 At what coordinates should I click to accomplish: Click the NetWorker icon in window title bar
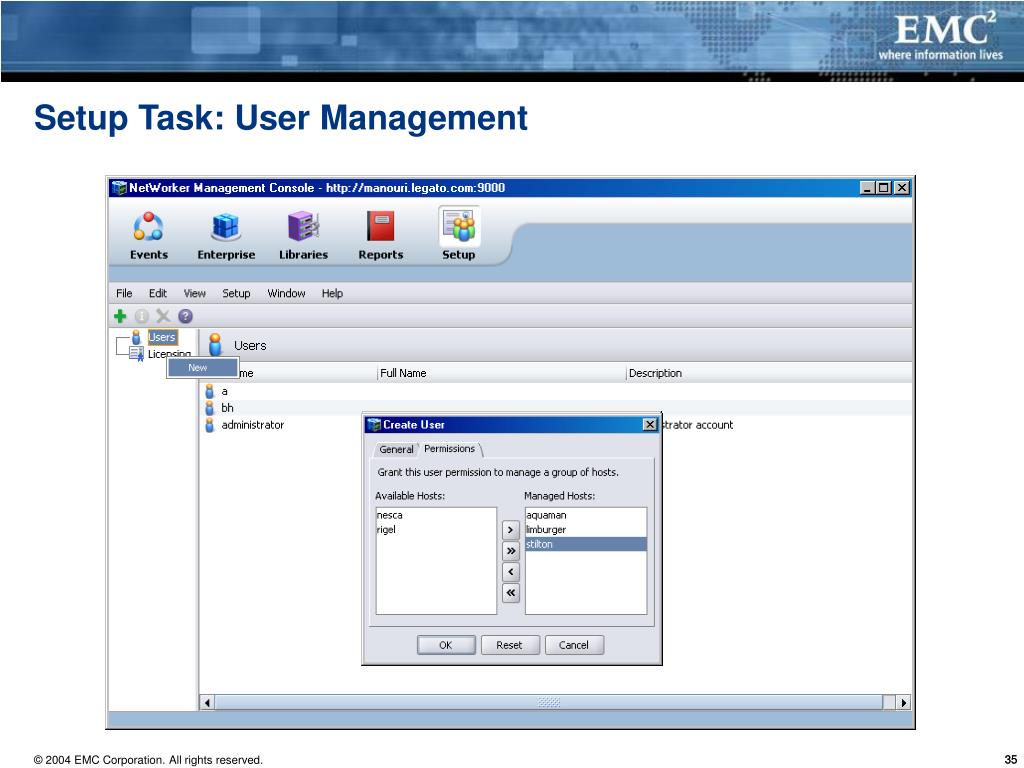coord(119,188)
